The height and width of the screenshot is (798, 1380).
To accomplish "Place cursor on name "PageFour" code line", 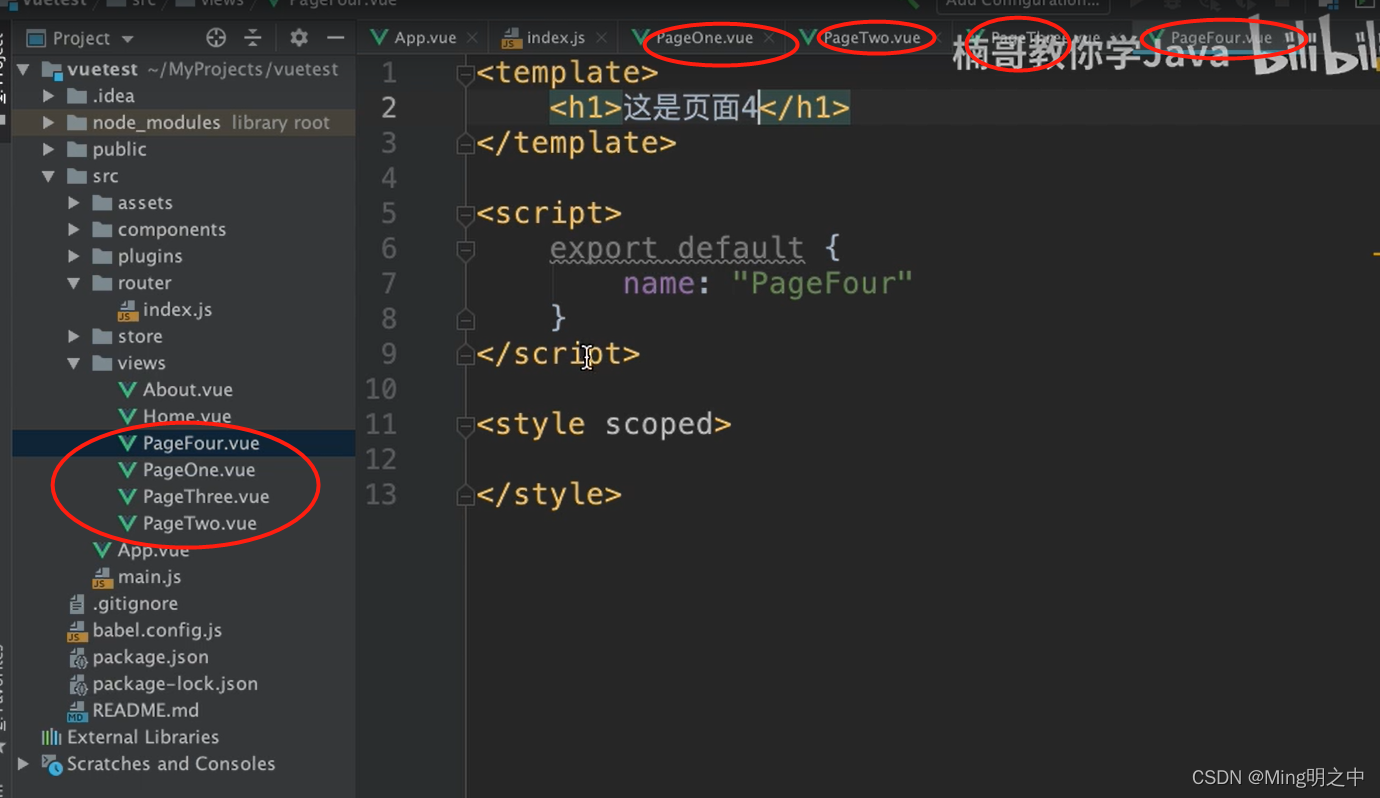I will (768, 284).
